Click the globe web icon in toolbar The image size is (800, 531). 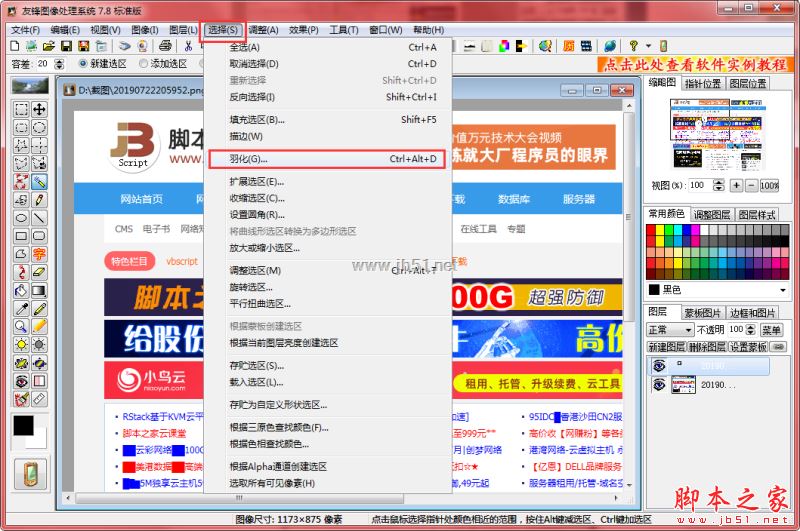coord(610,46)
